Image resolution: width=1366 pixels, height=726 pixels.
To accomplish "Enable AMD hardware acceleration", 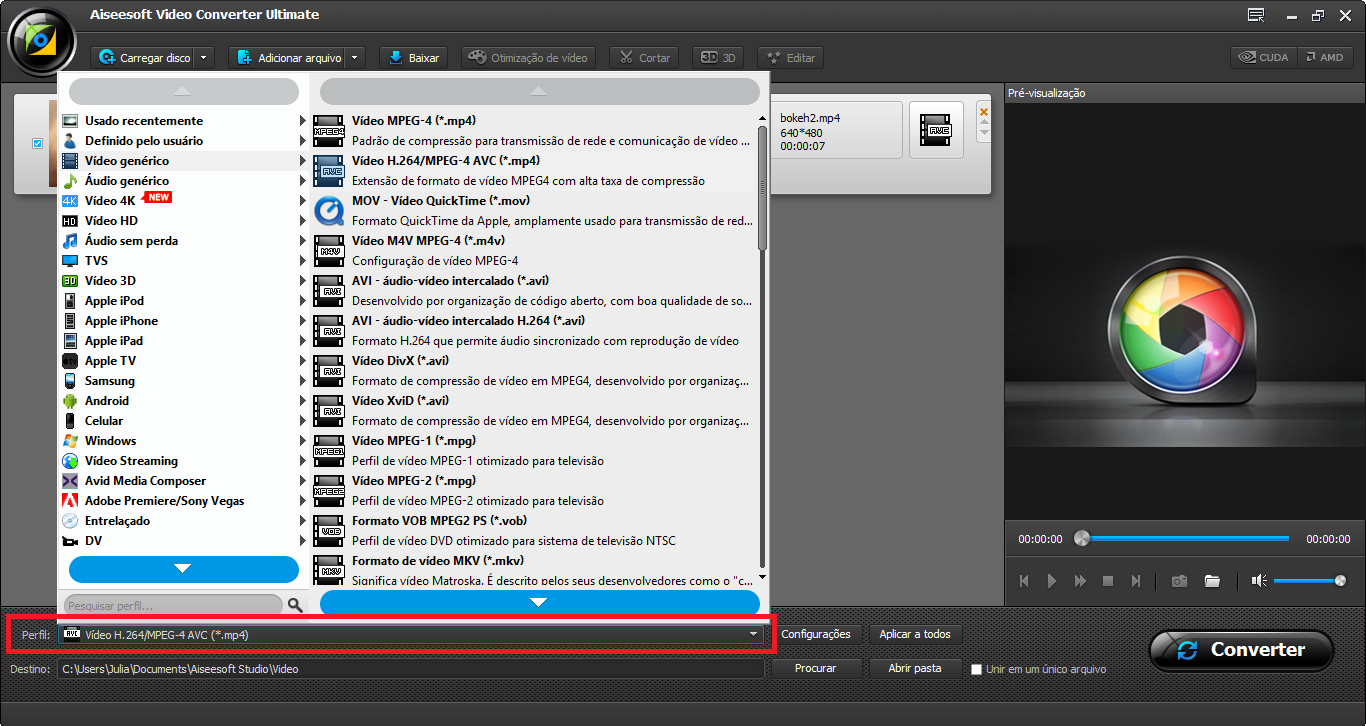I will click(1326, 57).
